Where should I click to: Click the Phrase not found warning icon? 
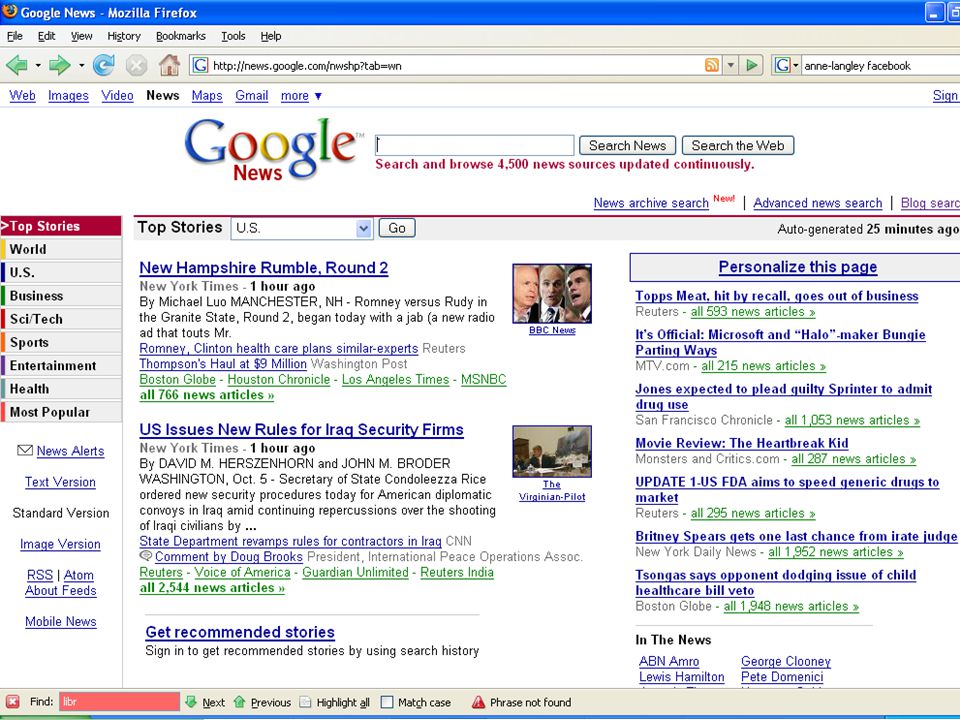pyautogui.click(x=478, y=702)
